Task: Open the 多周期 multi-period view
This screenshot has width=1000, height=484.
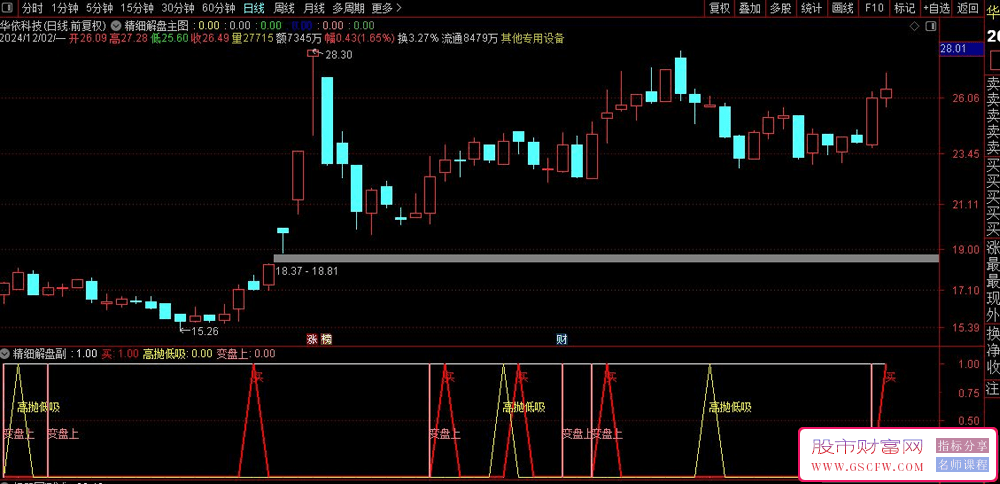Action: [348, 8]
